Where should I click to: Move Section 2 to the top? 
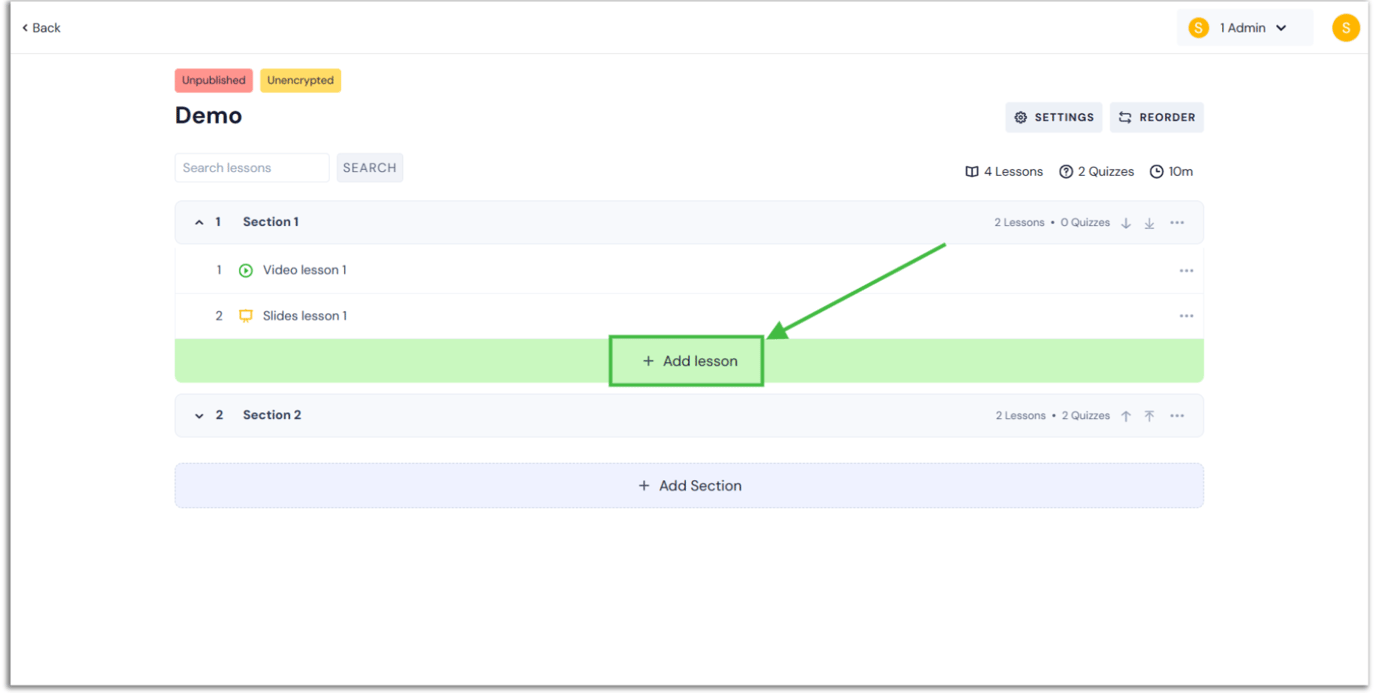pos(1148,415)
